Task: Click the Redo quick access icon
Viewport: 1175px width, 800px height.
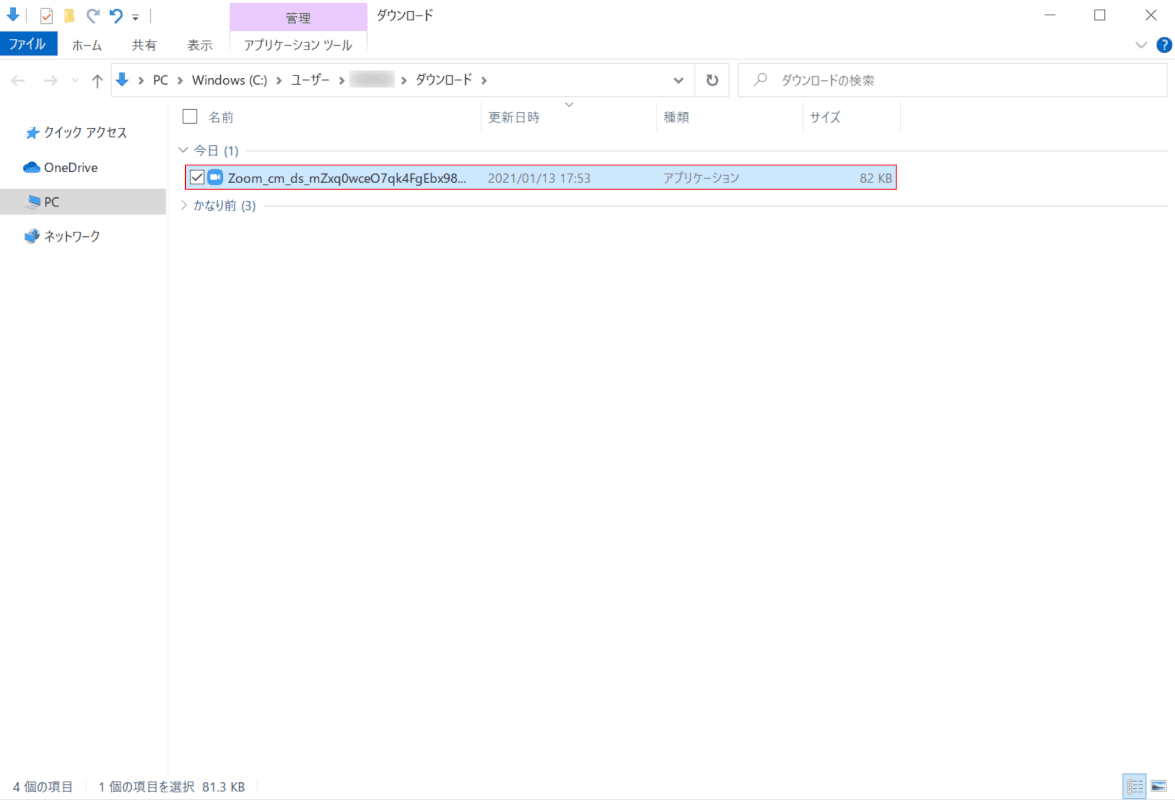Action: tap(93, 15)
